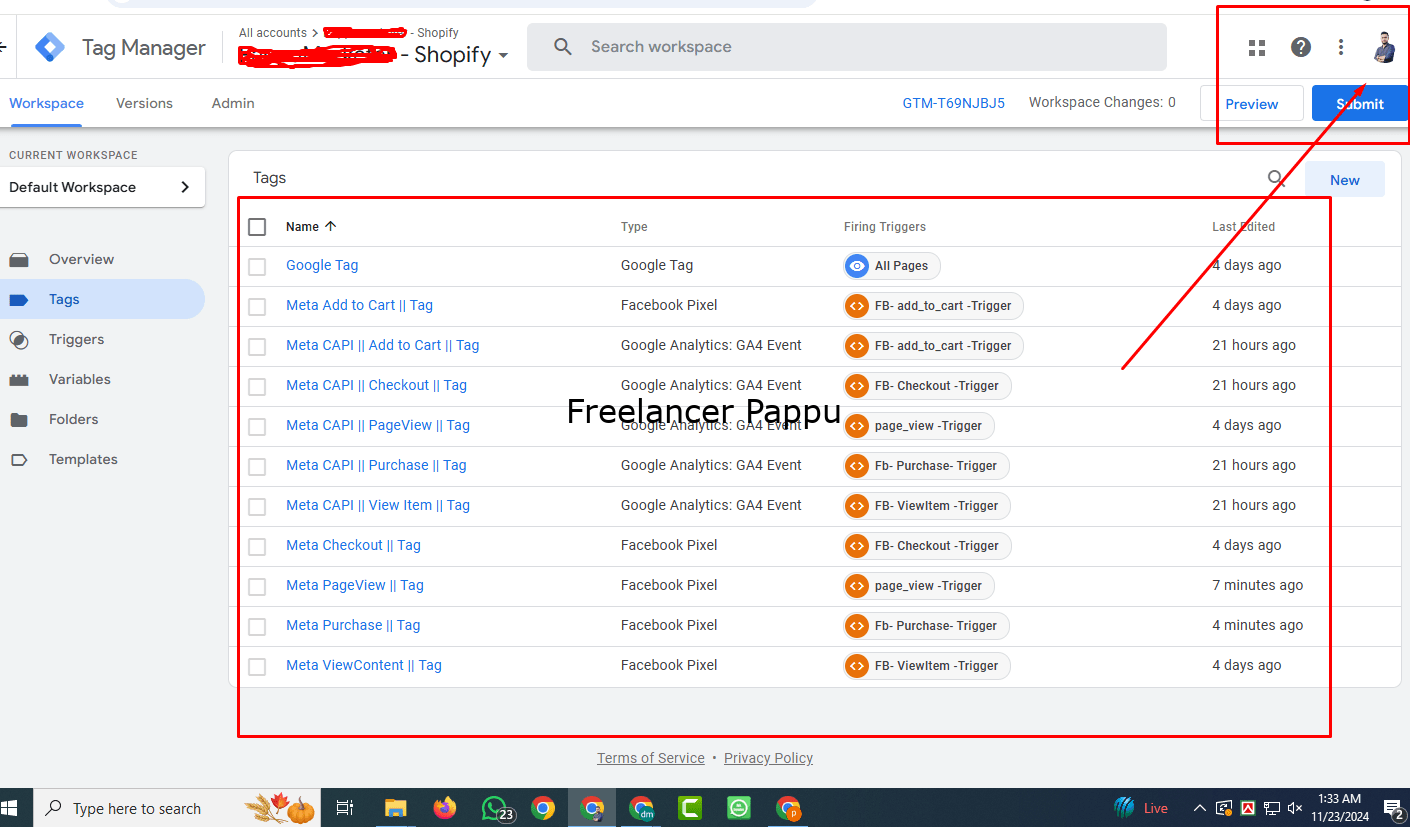
Task: Open the Help question mark icon
Action: [x=1301, y=47]
